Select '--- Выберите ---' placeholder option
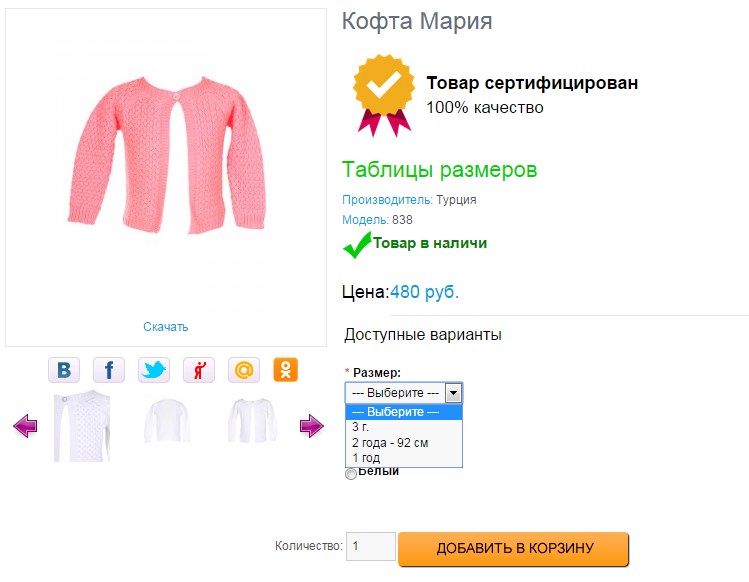Image resolution: width=749 pixels, height=582 pixels. tap(403, 412)
